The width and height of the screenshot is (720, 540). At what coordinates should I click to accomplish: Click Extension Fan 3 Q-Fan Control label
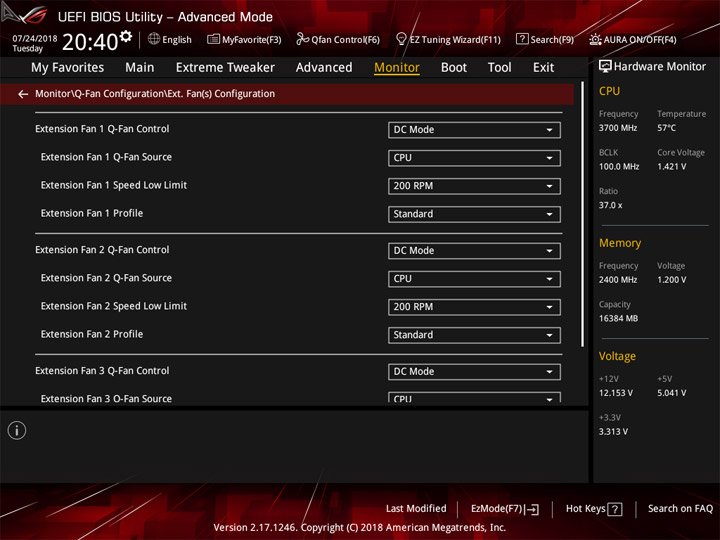102,371
